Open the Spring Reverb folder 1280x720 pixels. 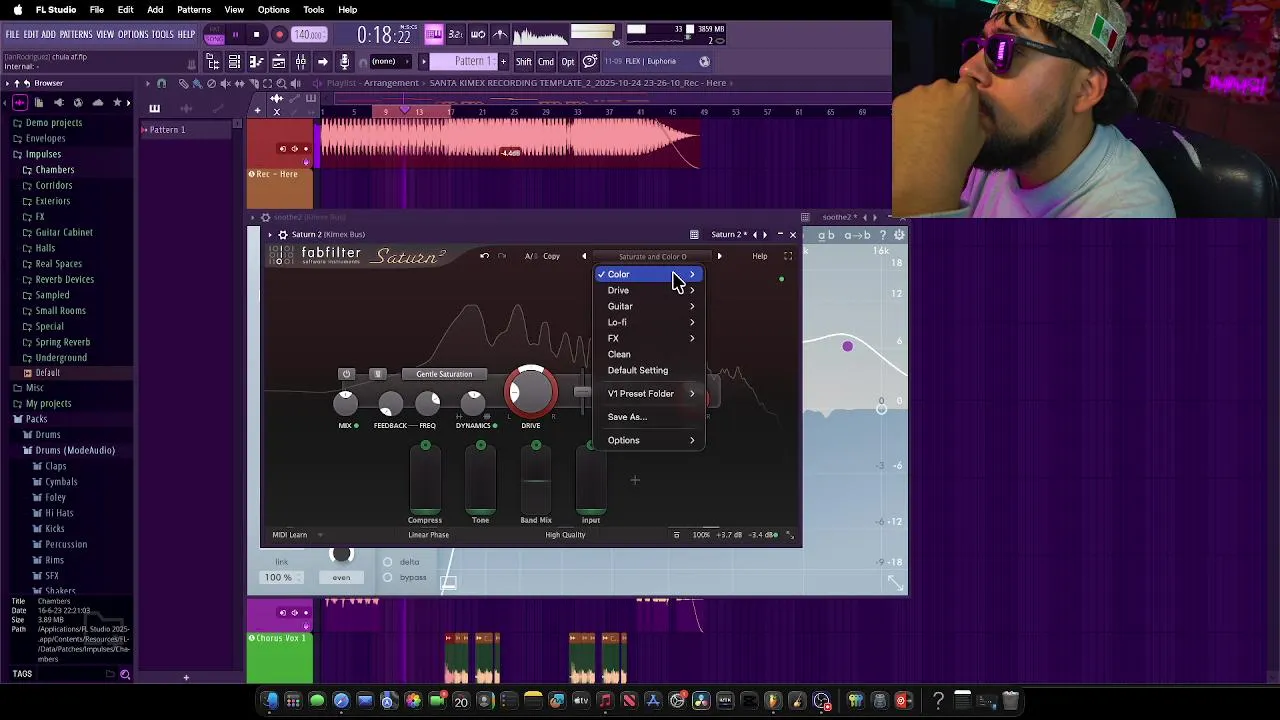click(x=62, y=342)
